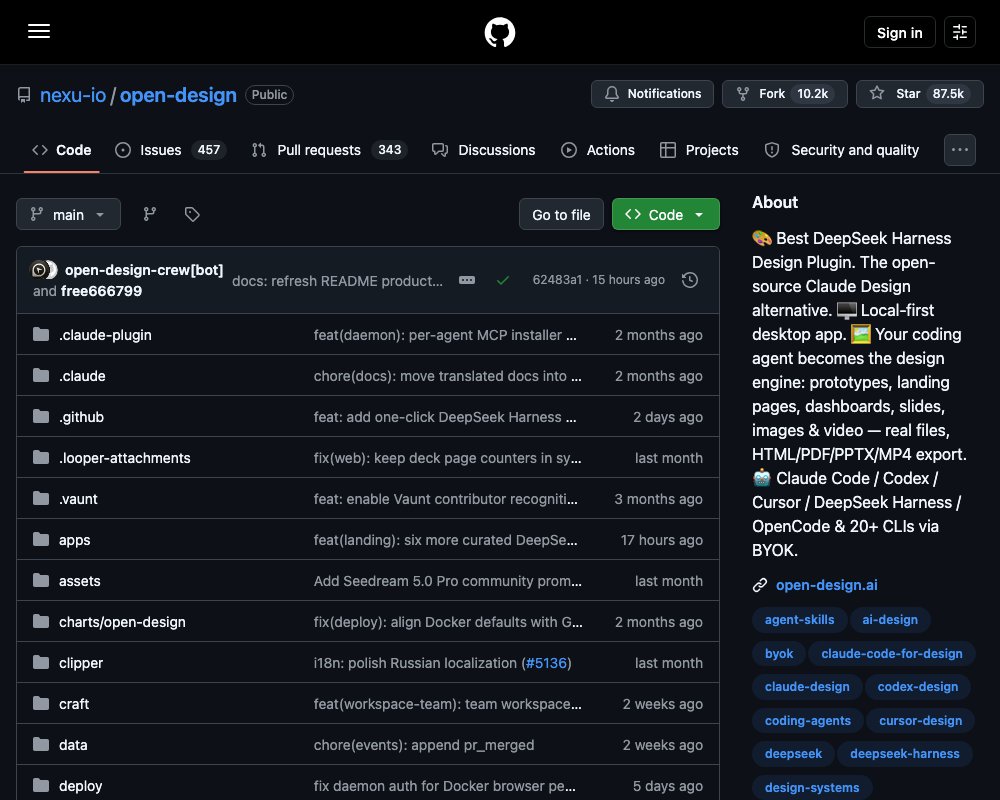Open 'chore(events): append pr_merged' commit
This screenshot has width=1000, height=800.
coord(424,745)
